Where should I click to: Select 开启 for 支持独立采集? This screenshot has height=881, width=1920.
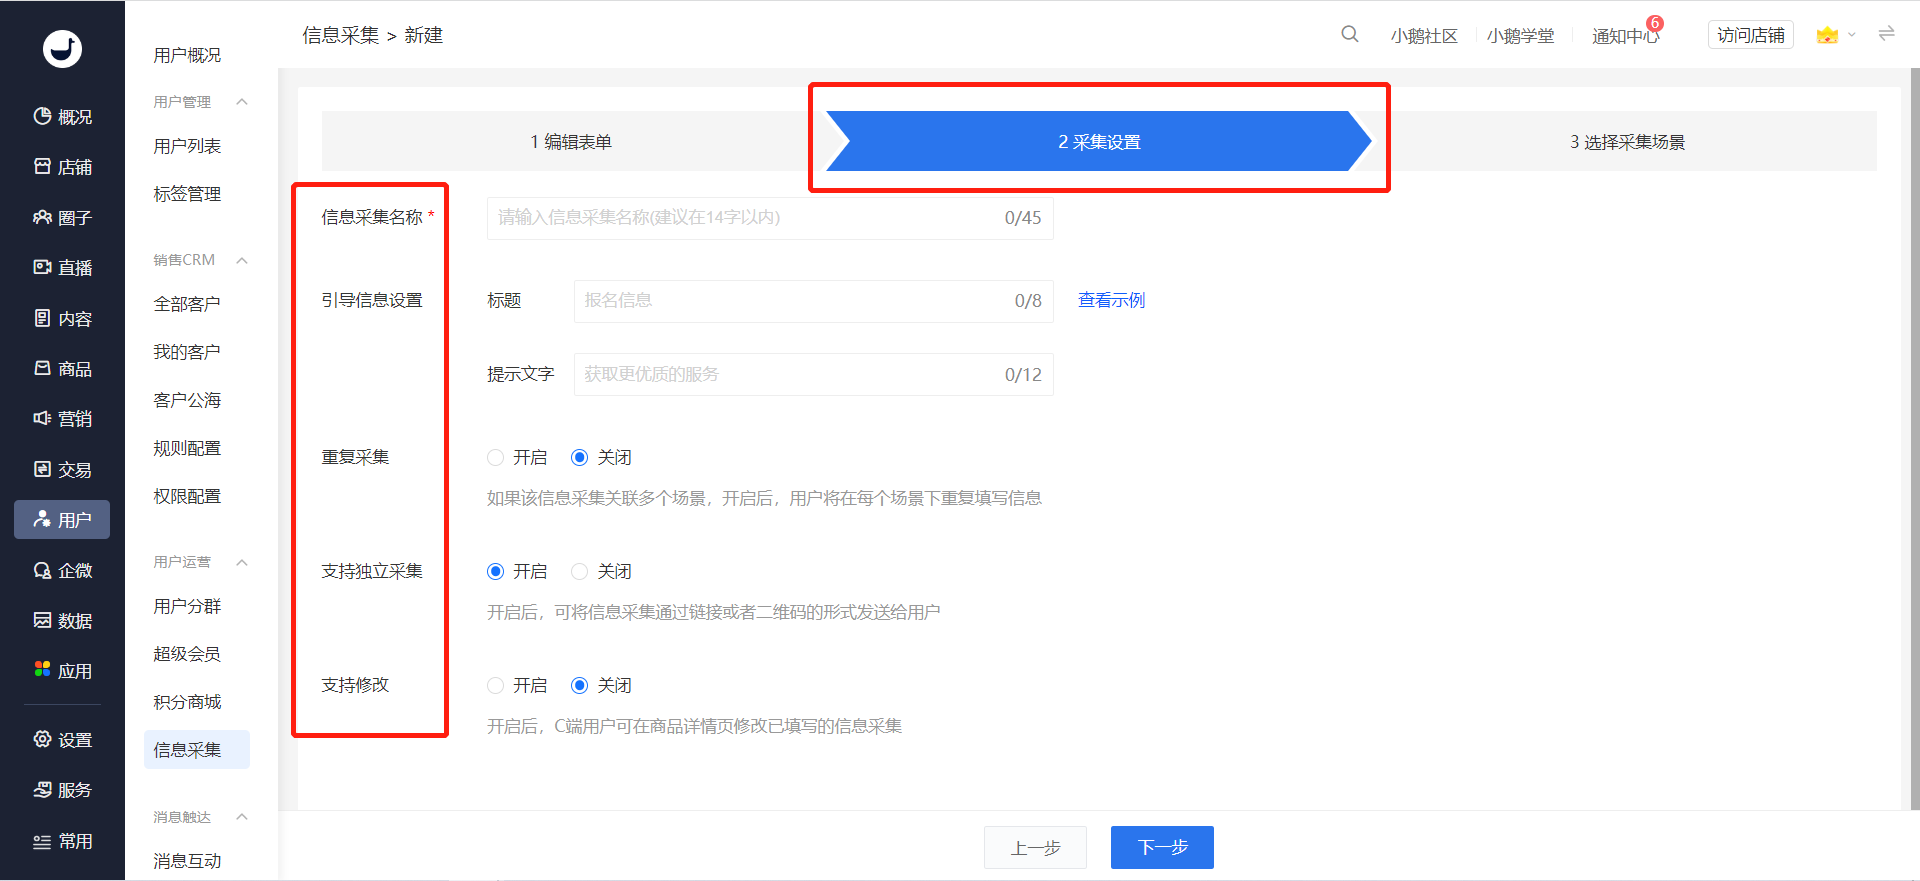(x=495, y=572)
